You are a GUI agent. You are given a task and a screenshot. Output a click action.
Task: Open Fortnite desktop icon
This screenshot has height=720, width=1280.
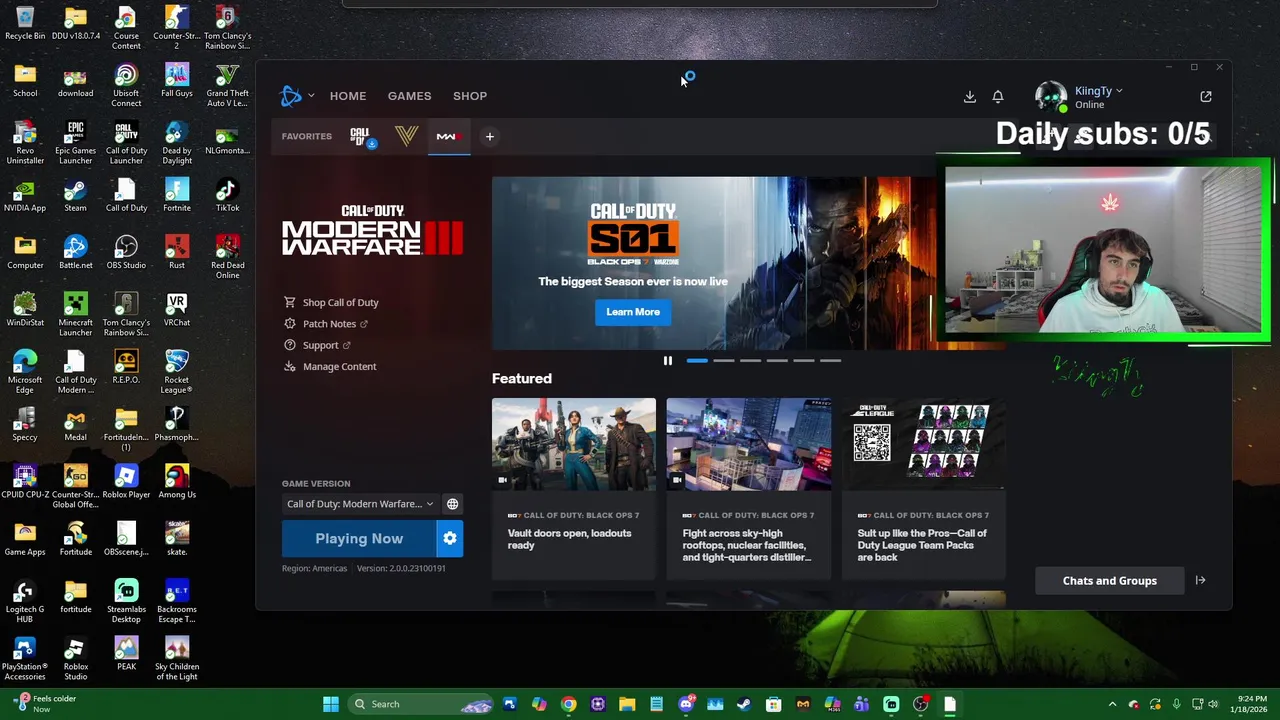(177, 195)
